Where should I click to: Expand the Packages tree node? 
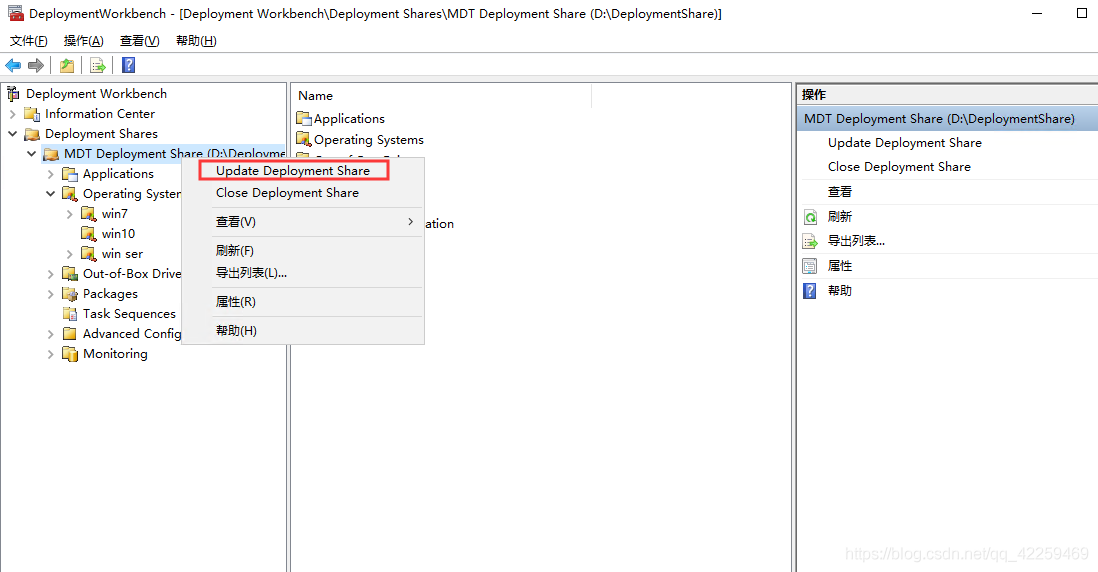51,294
